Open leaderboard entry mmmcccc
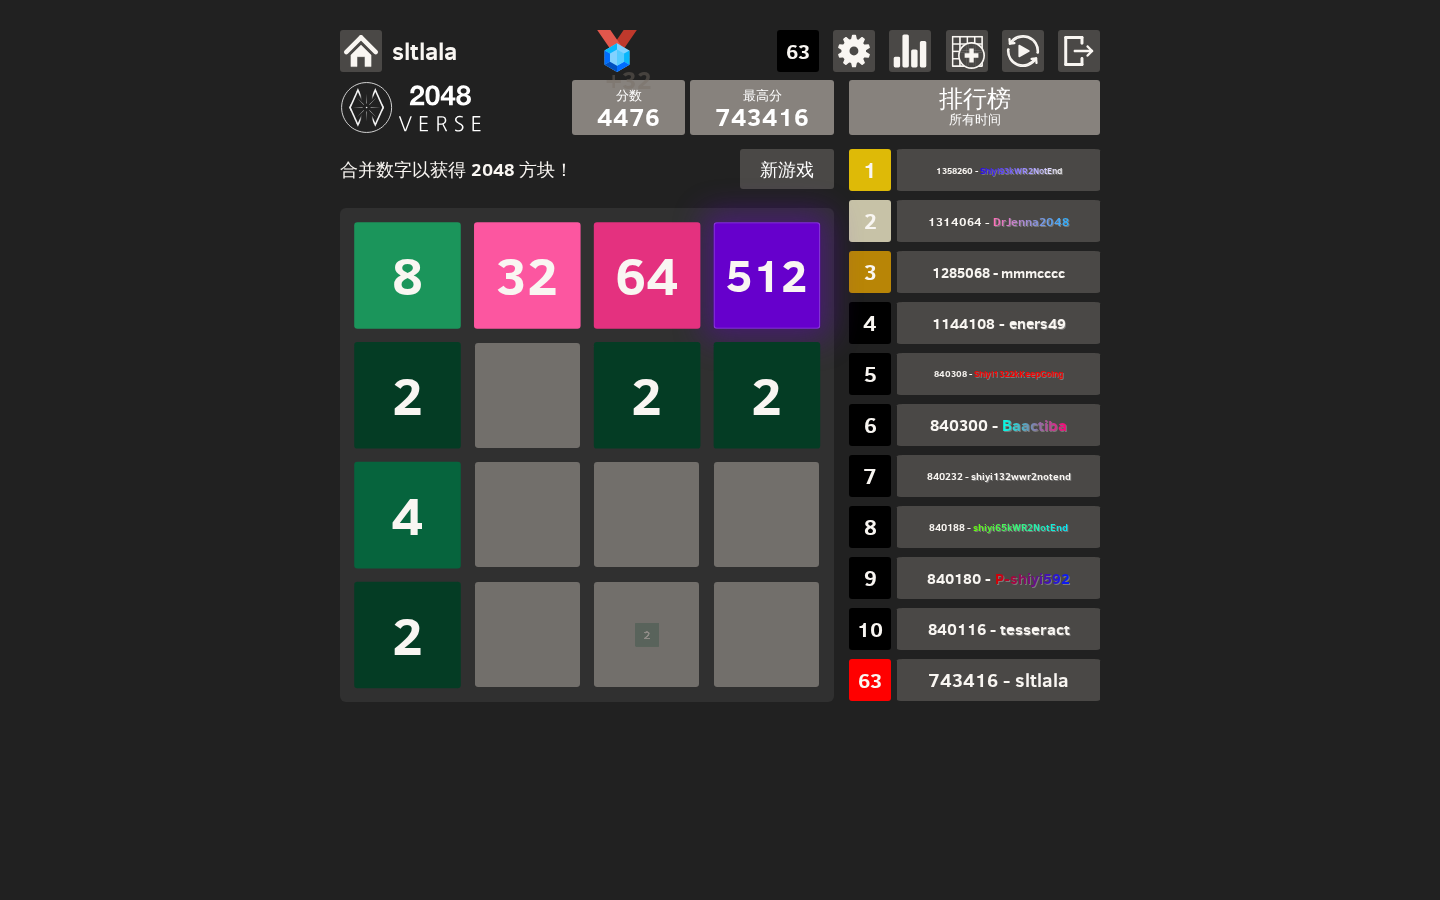This screenshot has width=1440, height=900. click(998, 272)
